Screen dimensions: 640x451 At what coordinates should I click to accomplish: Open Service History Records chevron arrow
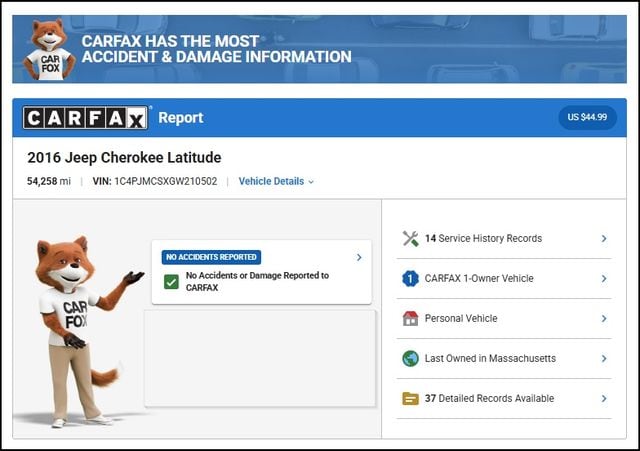click(604, 238)
